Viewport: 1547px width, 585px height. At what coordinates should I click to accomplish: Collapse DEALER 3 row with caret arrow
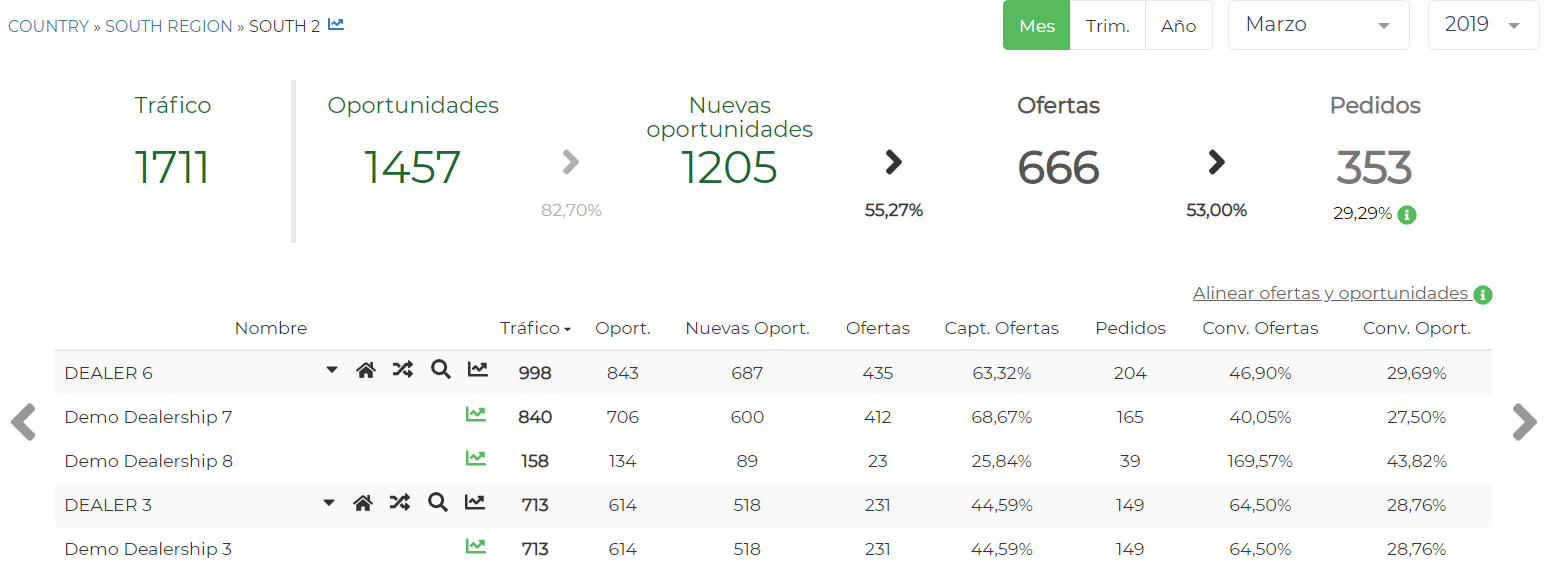point(329,503)
